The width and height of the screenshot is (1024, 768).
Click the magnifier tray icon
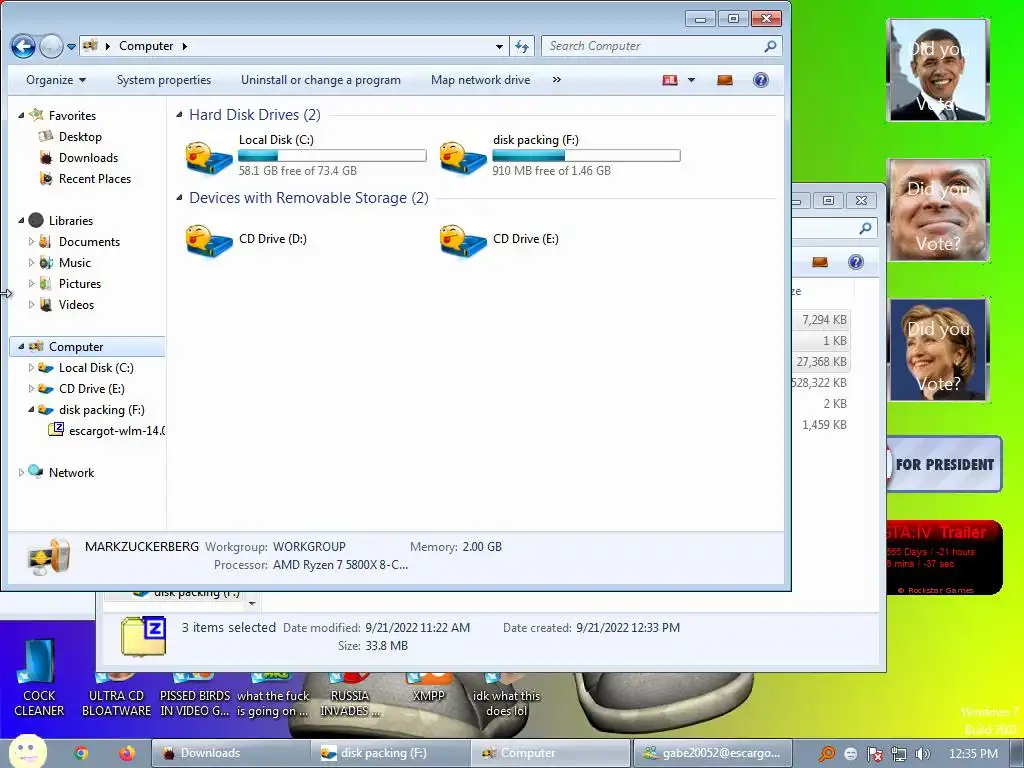[x=827, y=754]
